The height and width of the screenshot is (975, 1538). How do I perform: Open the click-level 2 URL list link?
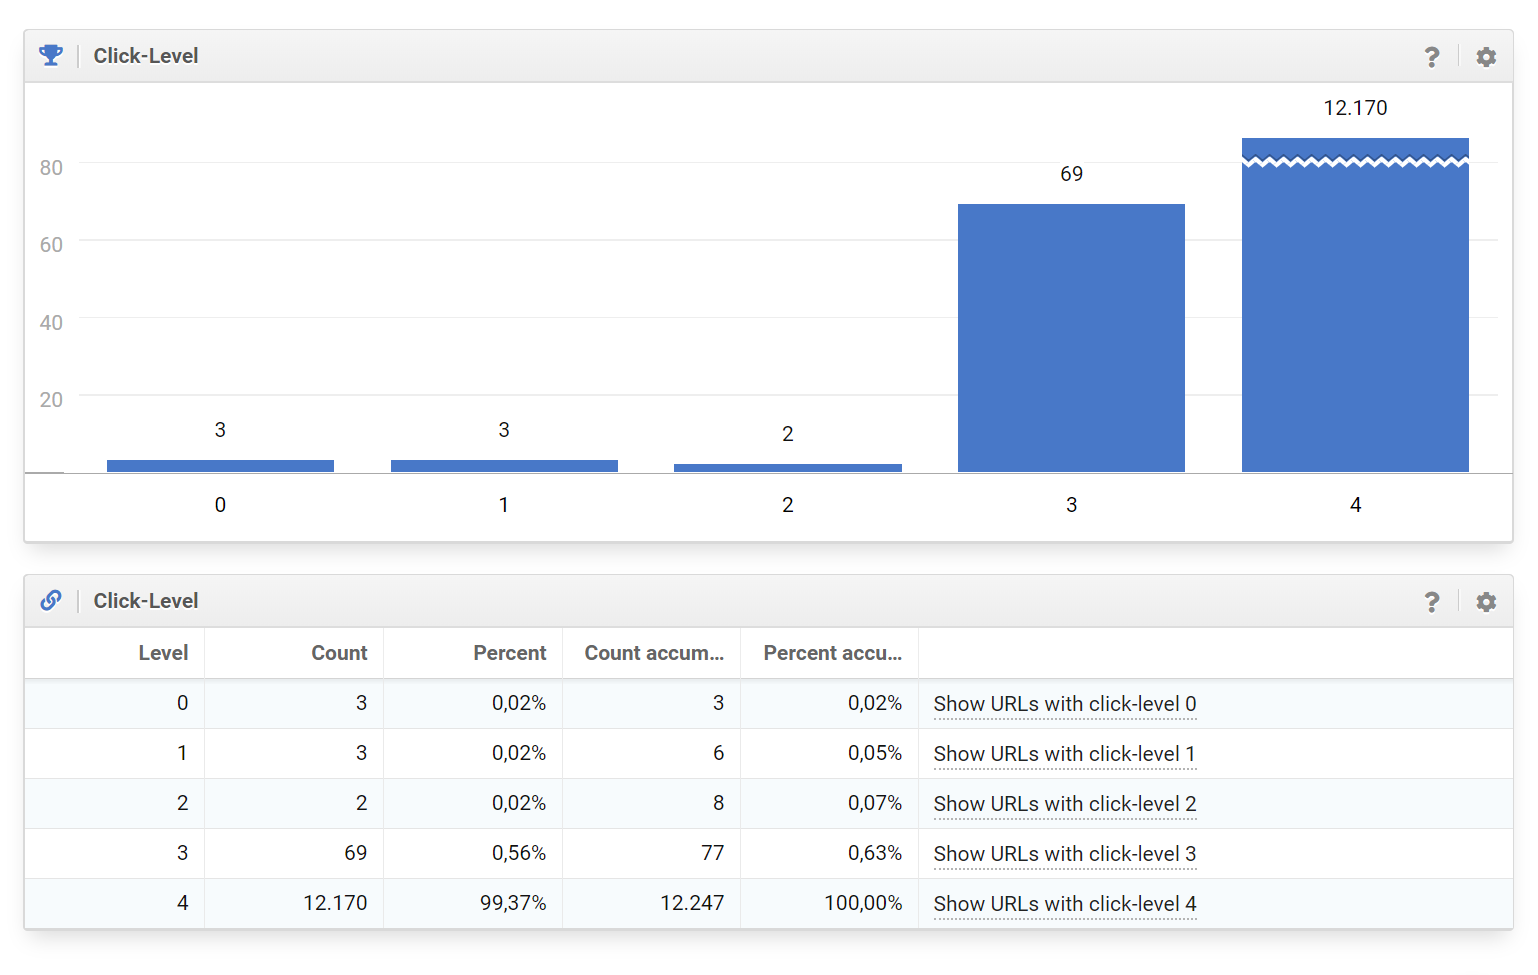tap(1064, 804)
